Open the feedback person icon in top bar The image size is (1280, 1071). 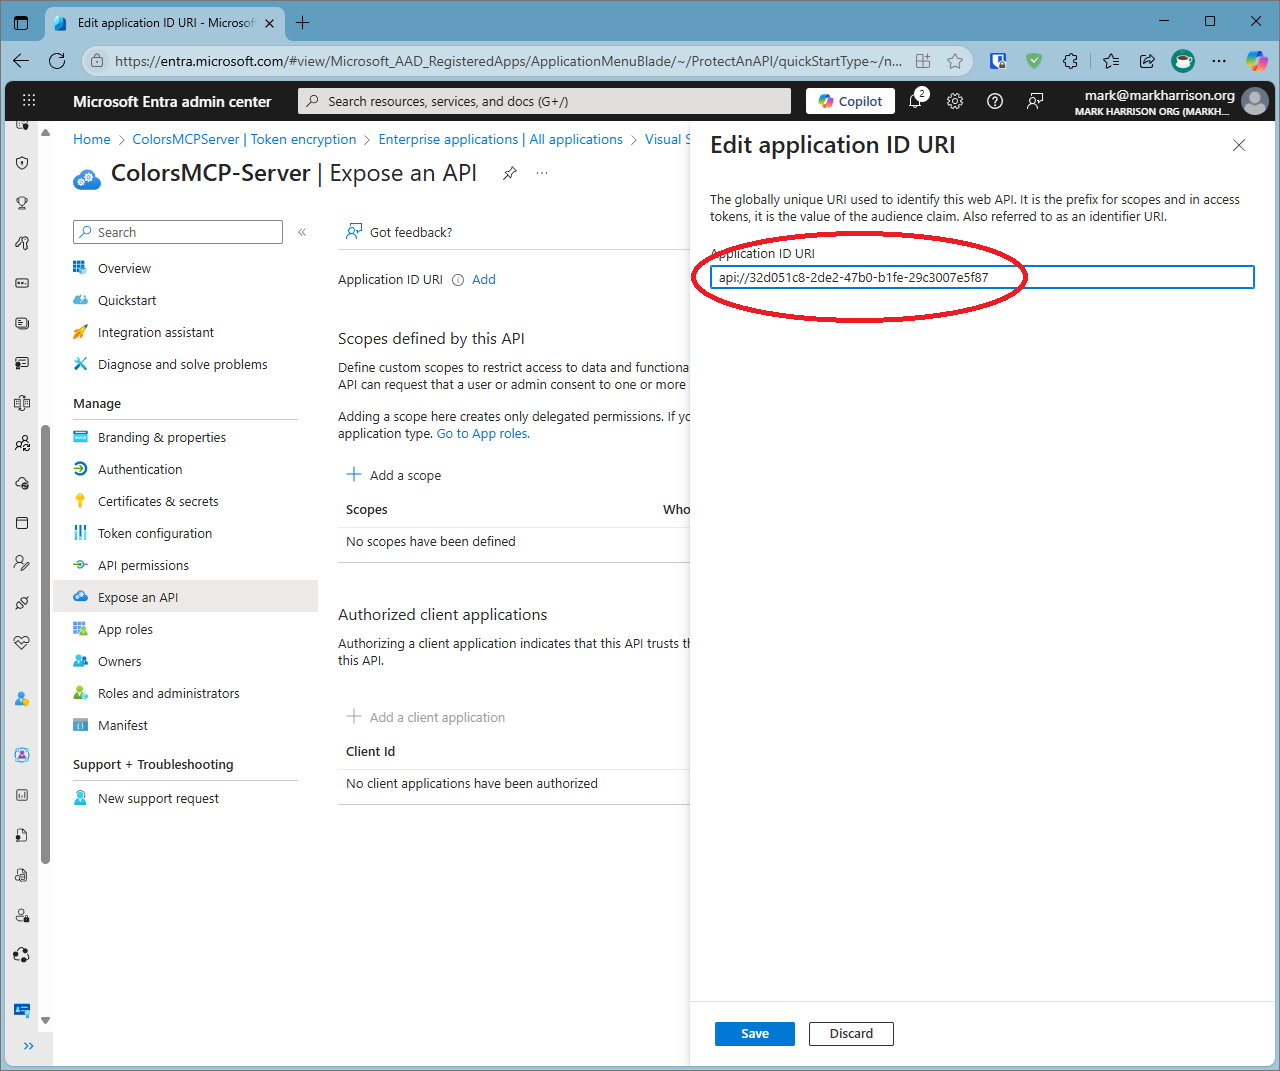pos(1034,101)
